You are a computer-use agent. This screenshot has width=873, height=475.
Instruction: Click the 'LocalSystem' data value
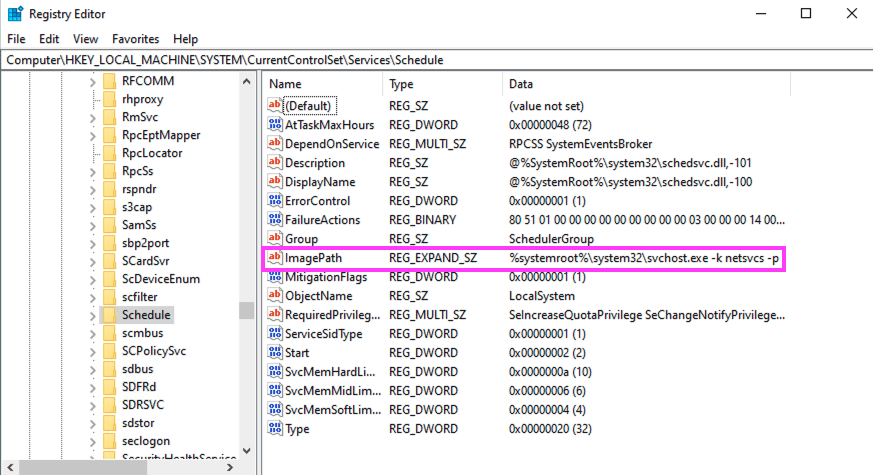[x=542, y=296]
